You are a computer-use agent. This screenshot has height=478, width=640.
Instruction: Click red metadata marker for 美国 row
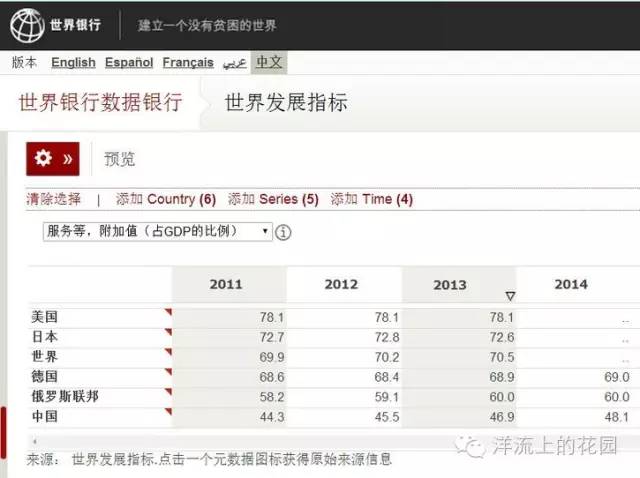(x=168, y=312)
